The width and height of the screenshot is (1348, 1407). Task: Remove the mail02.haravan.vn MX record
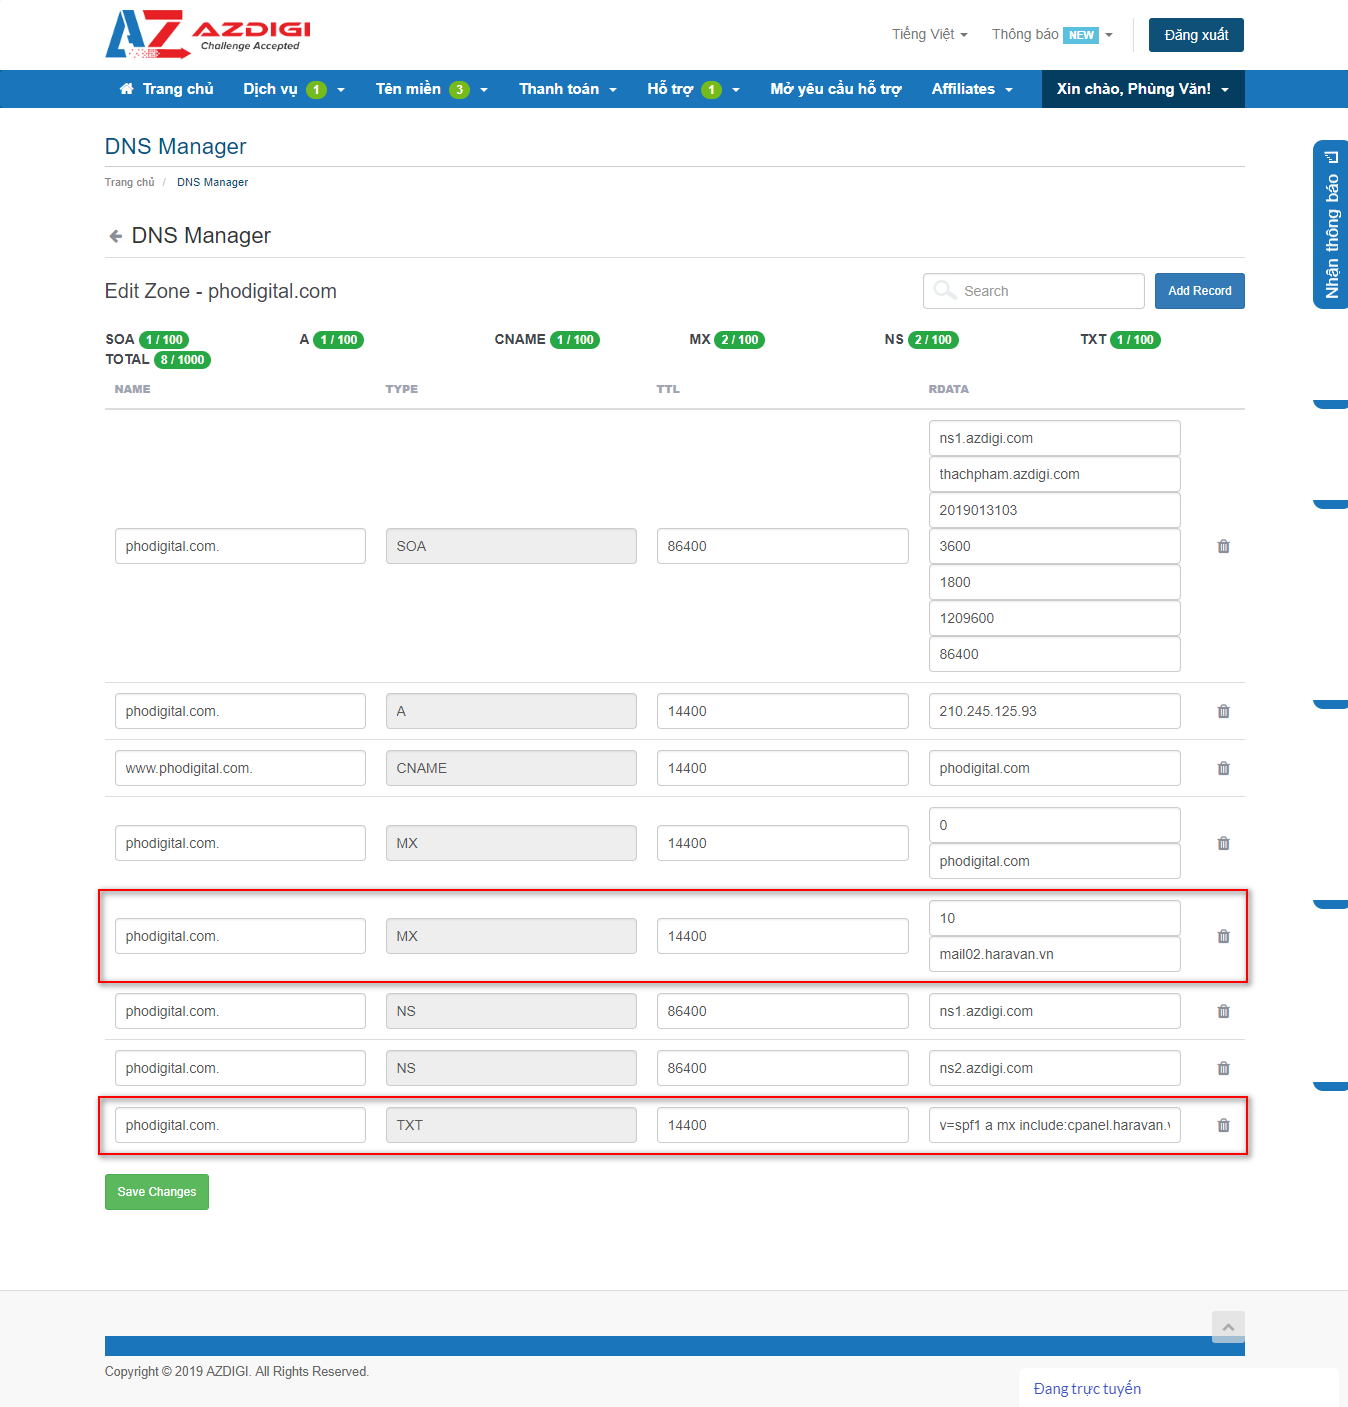1223,936
